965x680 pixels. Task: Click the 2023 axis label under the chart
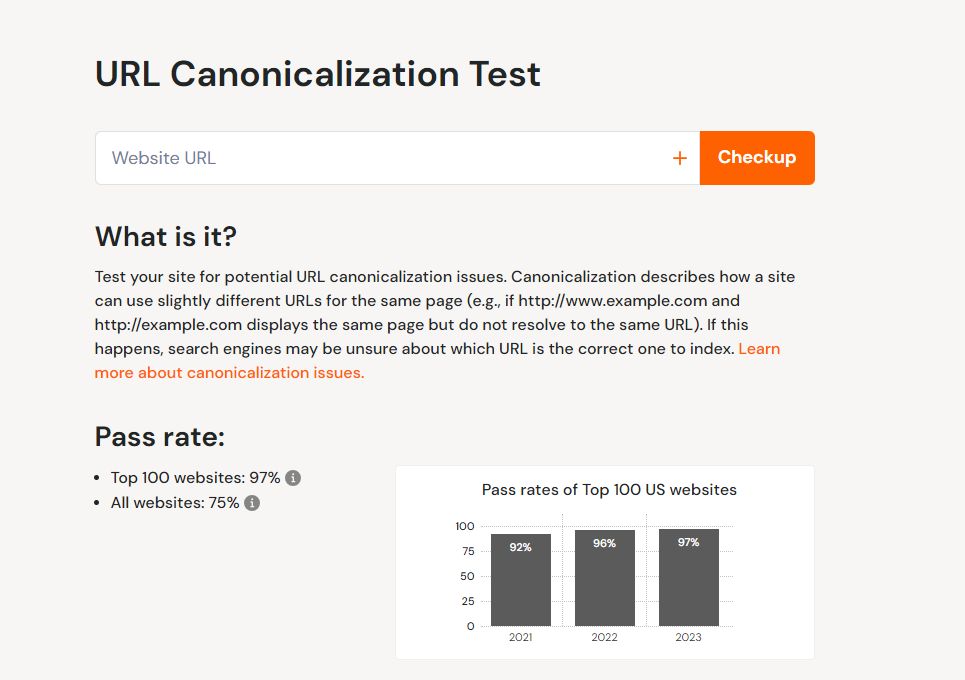click(x=690, y=635)
